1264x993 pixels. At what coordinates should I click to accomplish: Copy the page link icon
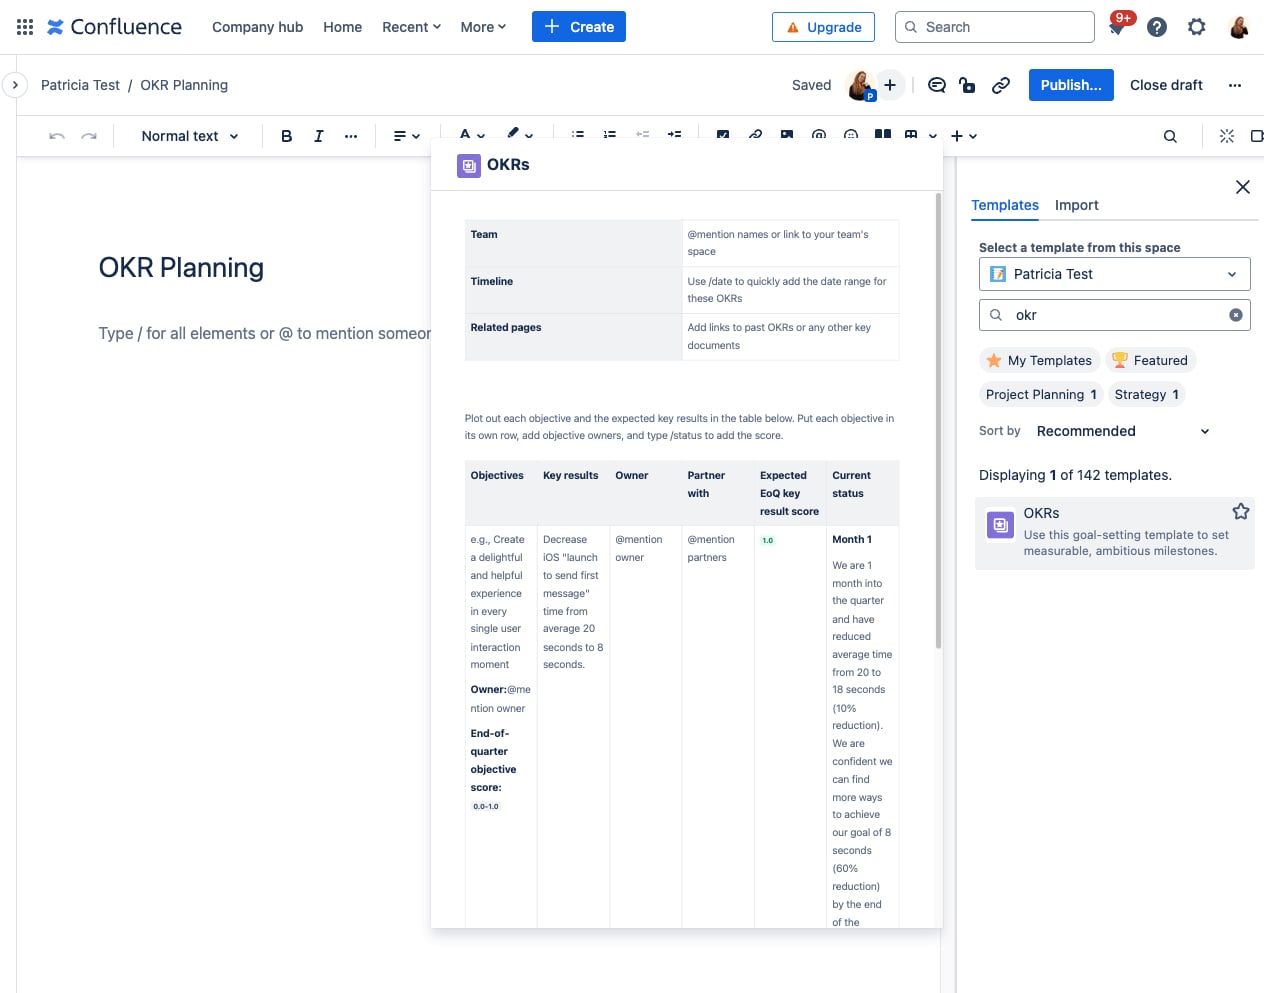(1001, 85)
